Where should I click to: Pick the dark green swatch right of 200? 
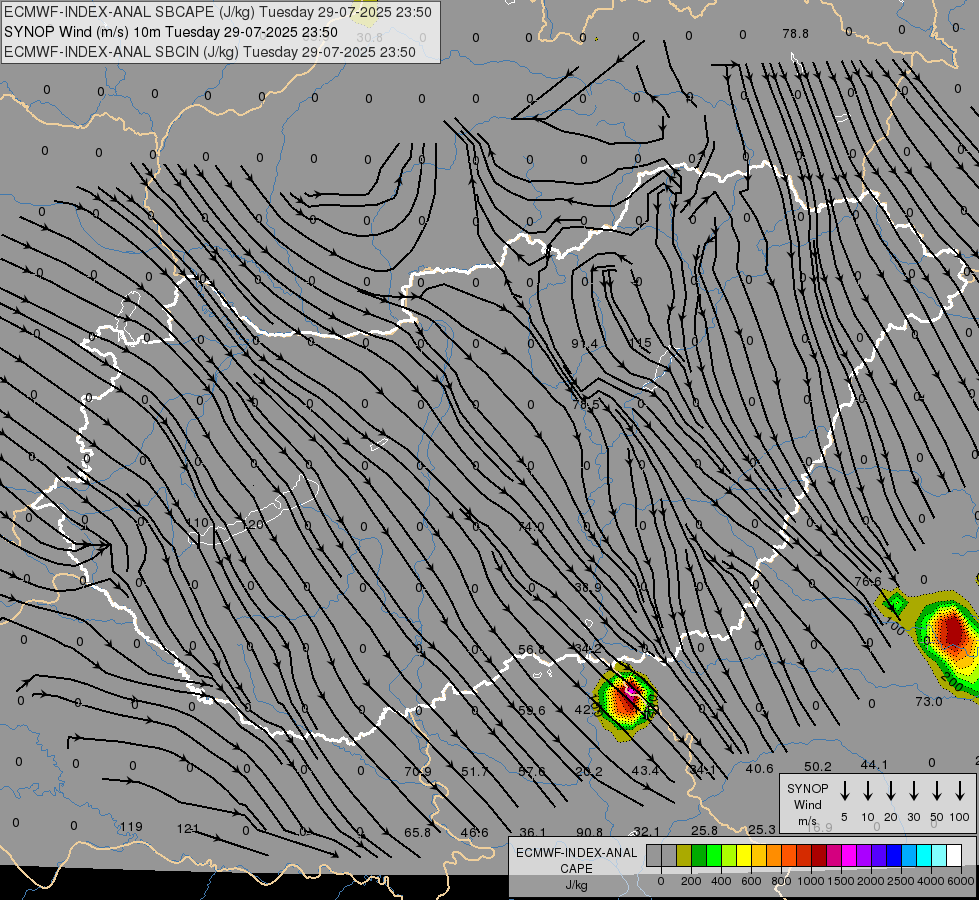point(698,855)
